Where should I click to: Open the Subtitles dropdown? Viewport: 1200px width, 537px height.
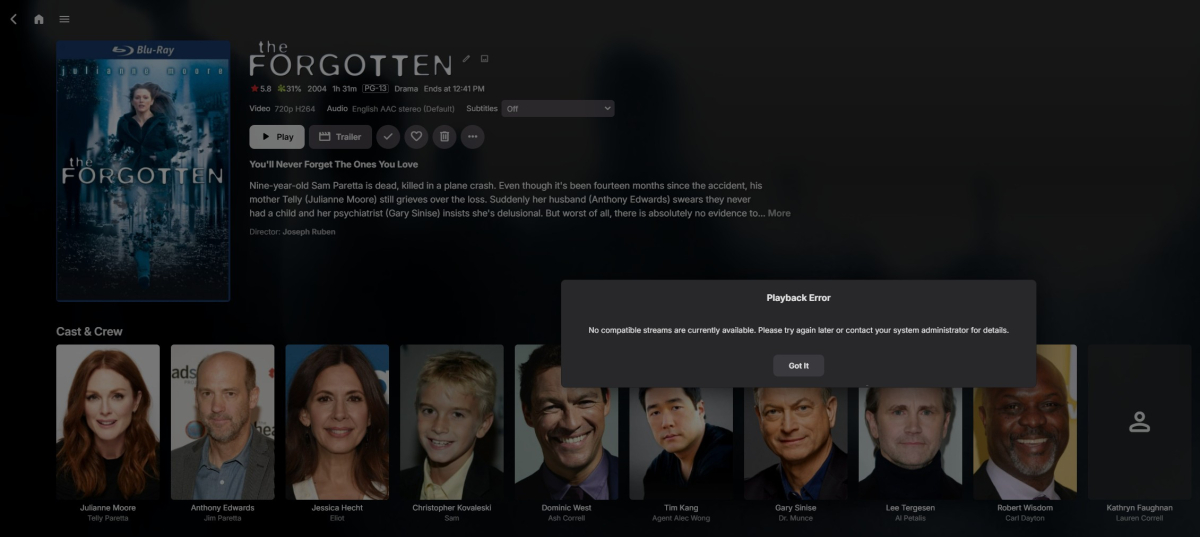pyautogui.click(x=558, y=108)
